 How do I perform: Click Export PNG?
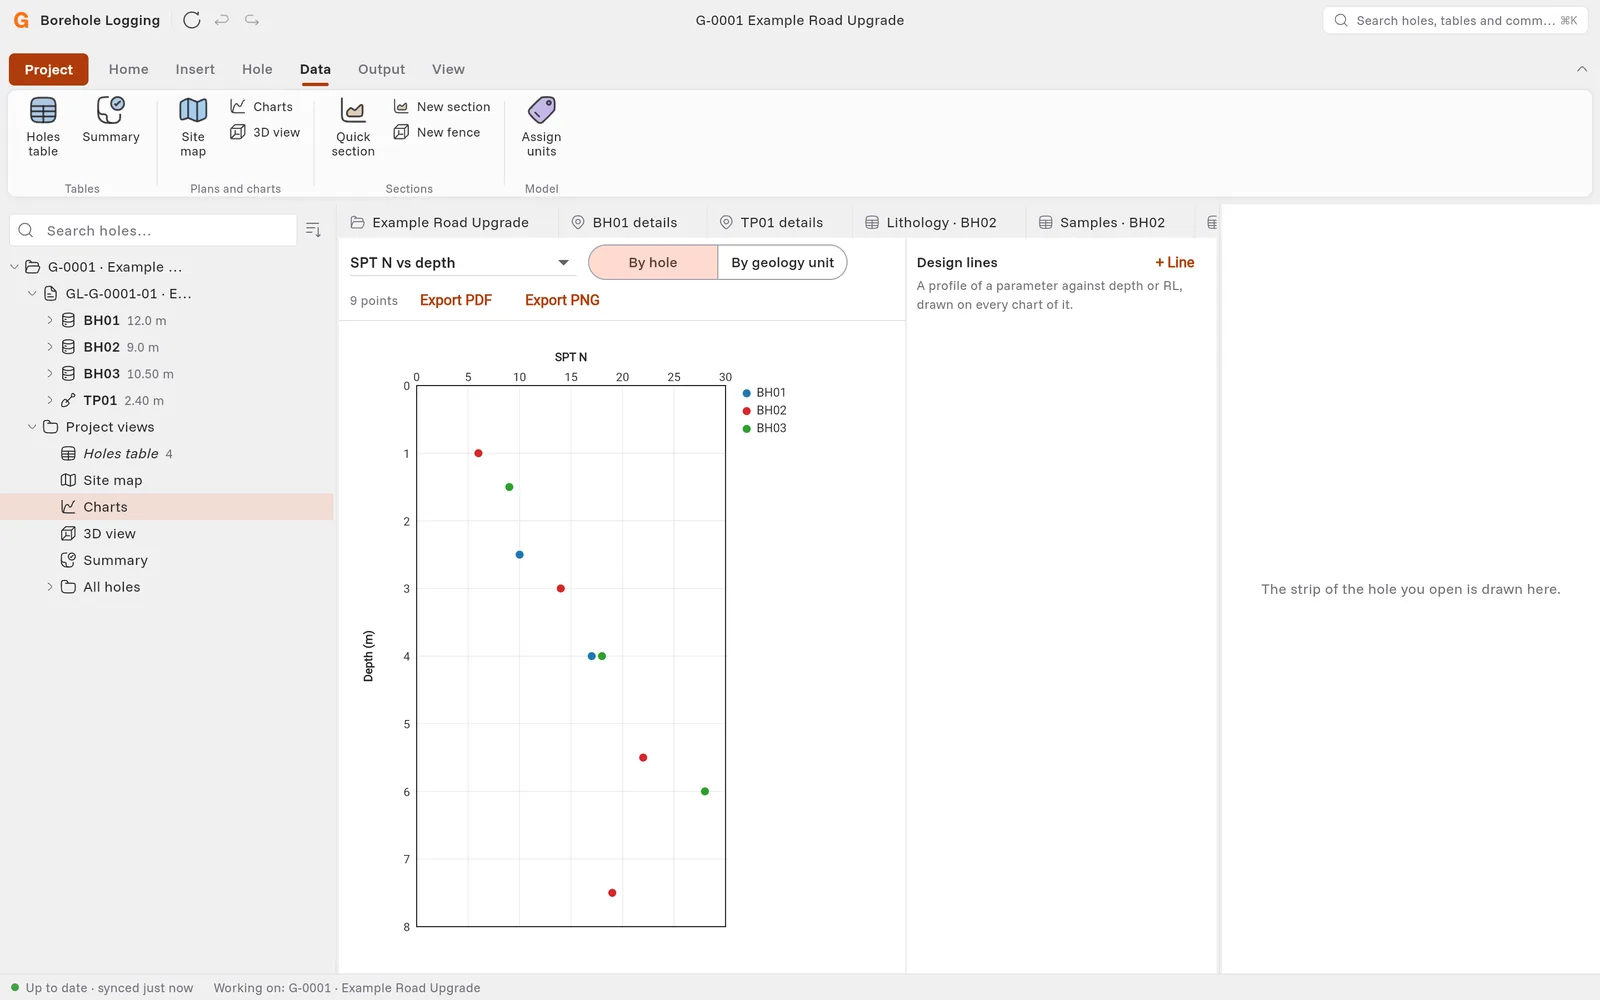point(562,300)
